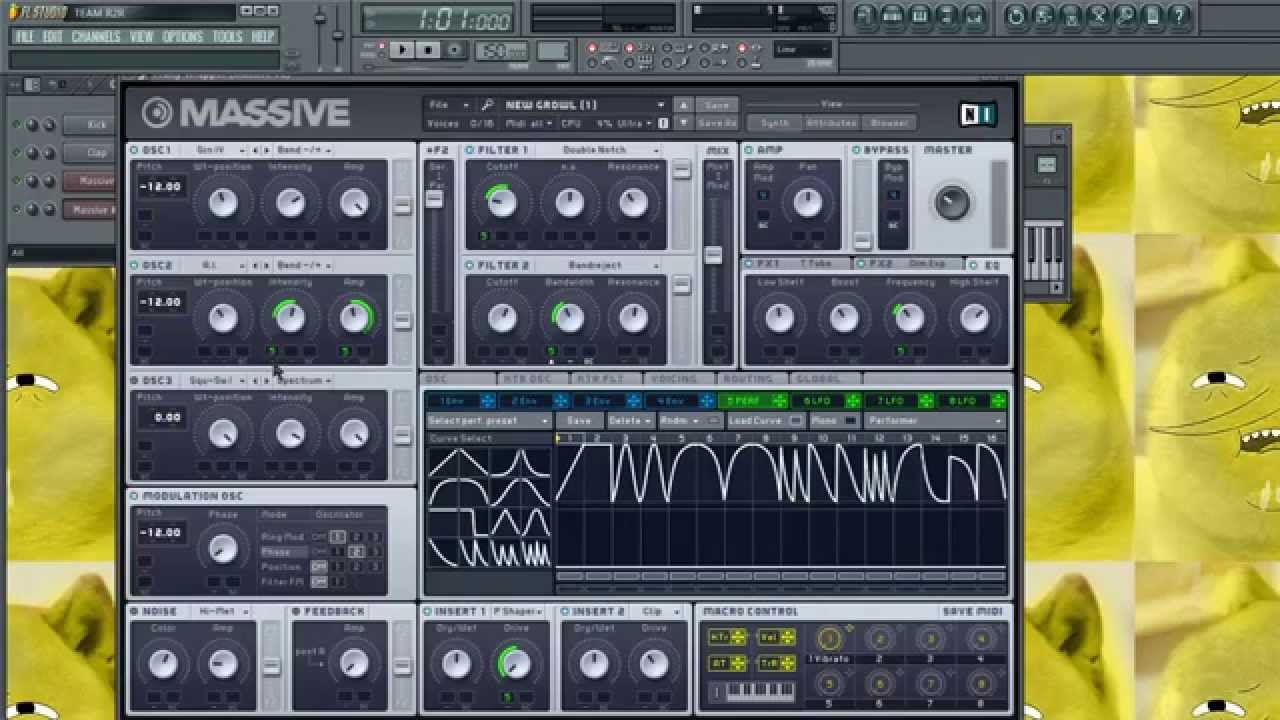The image size is (1280, 720).
Task: Click the preset search magnifier icon
Action: 487,104
